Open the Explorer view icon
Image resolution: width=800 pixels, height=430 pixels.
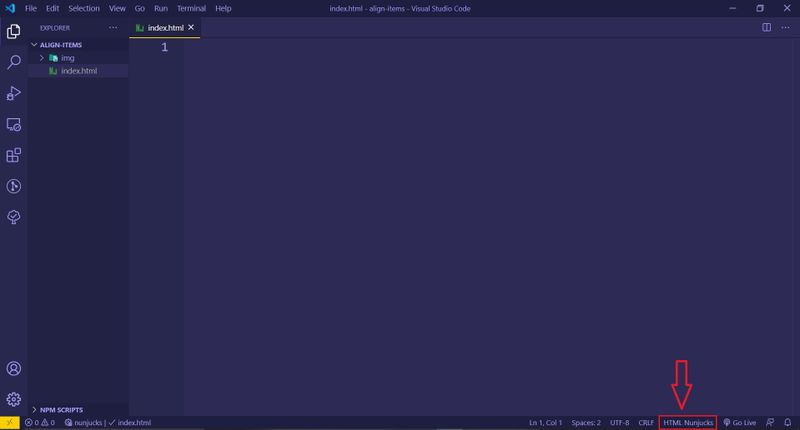[14, 31]
